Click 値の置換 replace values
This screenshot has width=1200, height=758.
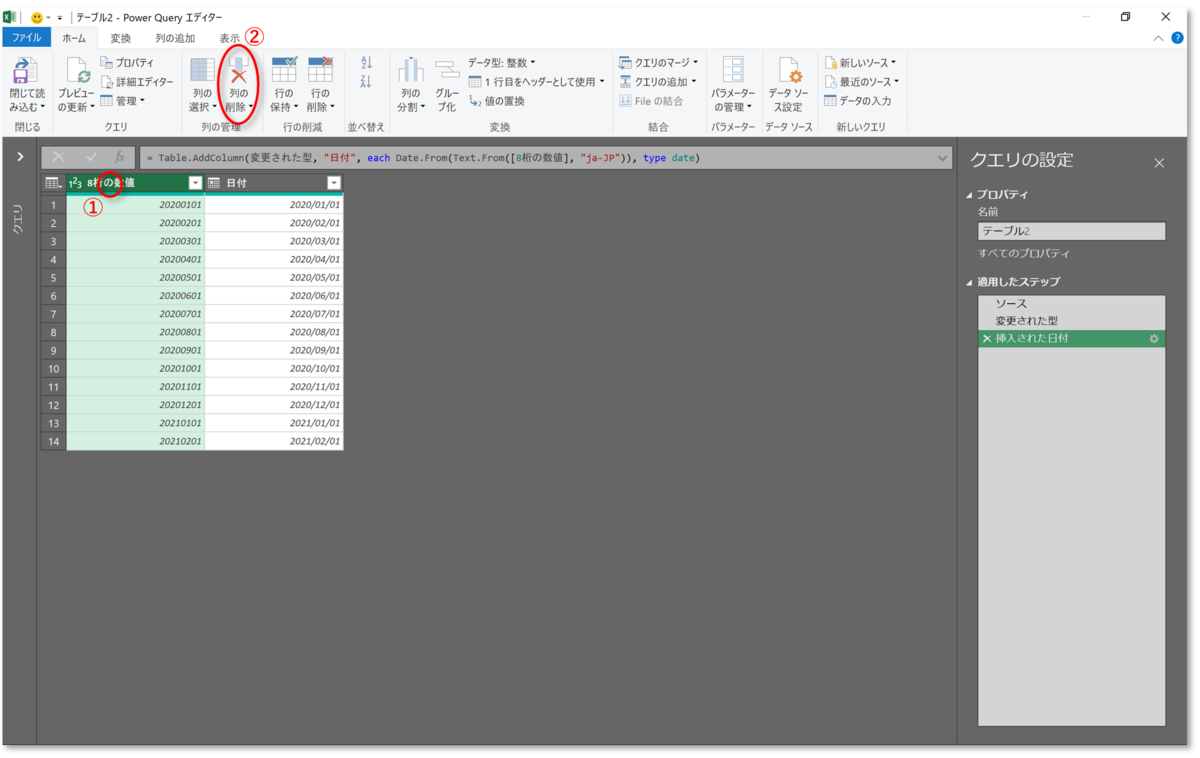point(497,101)
